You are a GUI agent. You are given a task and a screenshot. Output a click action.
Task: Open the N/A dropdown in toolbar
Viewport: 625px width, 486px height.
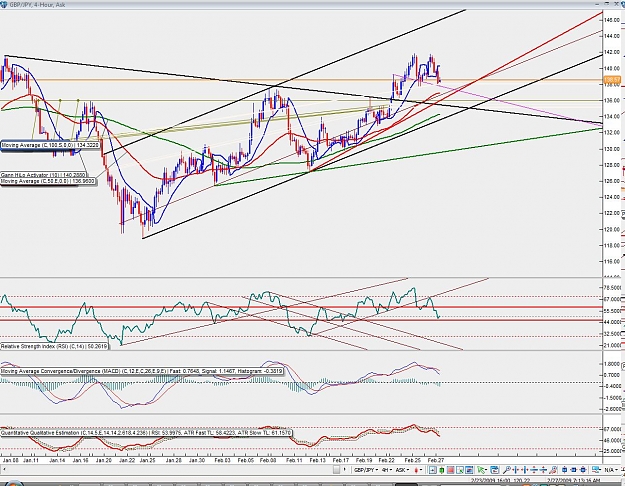tap(610, 470)
